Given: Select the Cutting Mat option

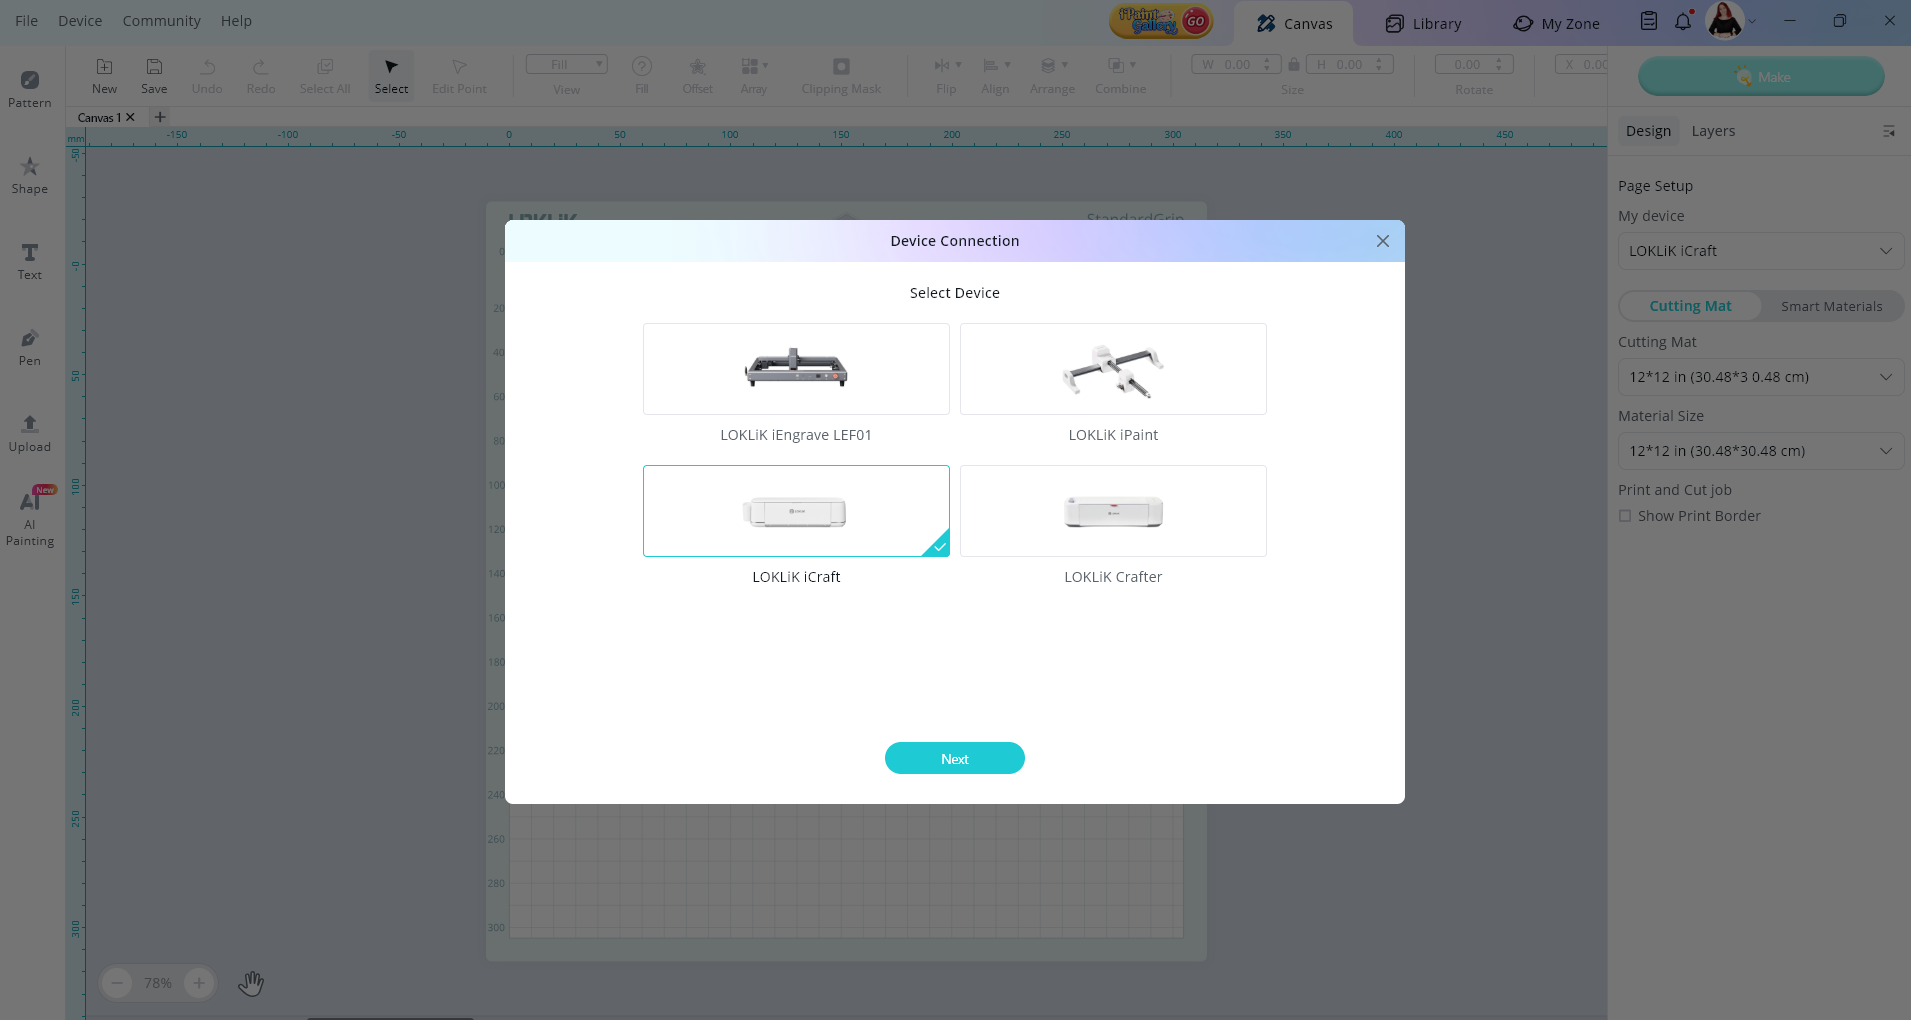Looking at the screenshot, I should pos(1690,306).
